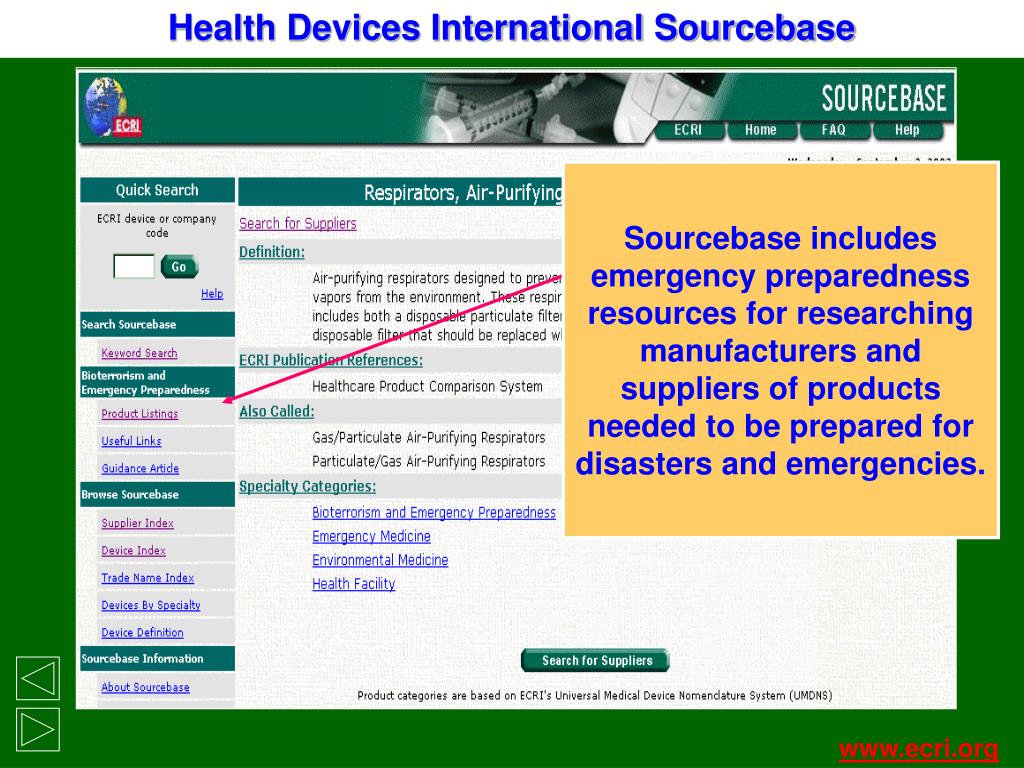
Task: Go to the previous slide arrow
Action: coord(38,678)
